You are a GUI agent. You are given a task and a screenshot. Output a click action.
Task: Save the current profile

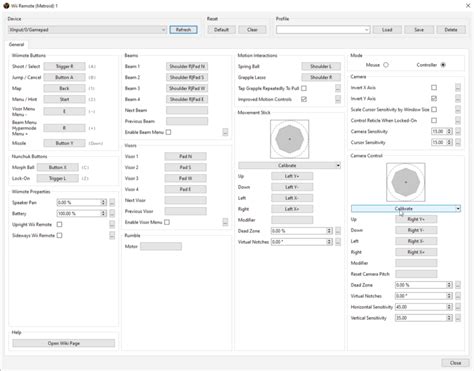click(x=419, y=30)
